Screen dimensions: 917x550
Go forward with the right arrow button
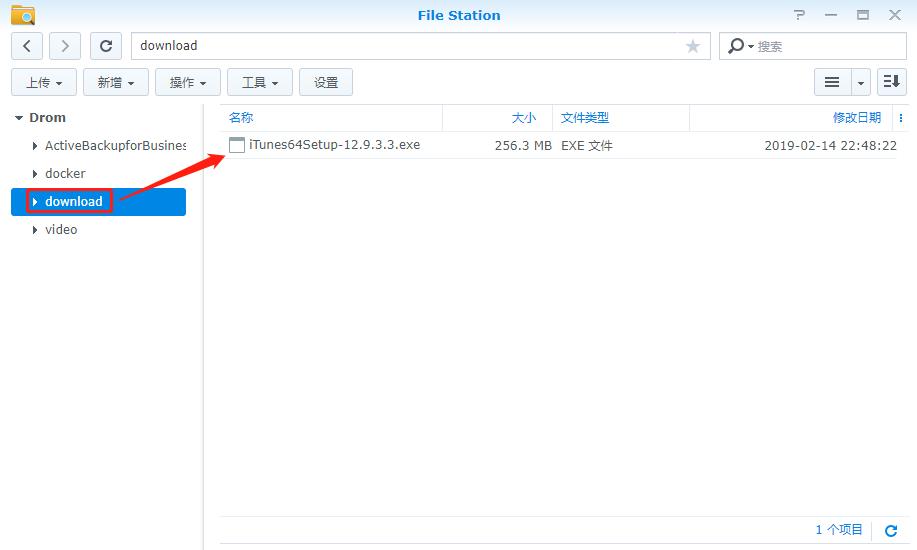point(65,46)
